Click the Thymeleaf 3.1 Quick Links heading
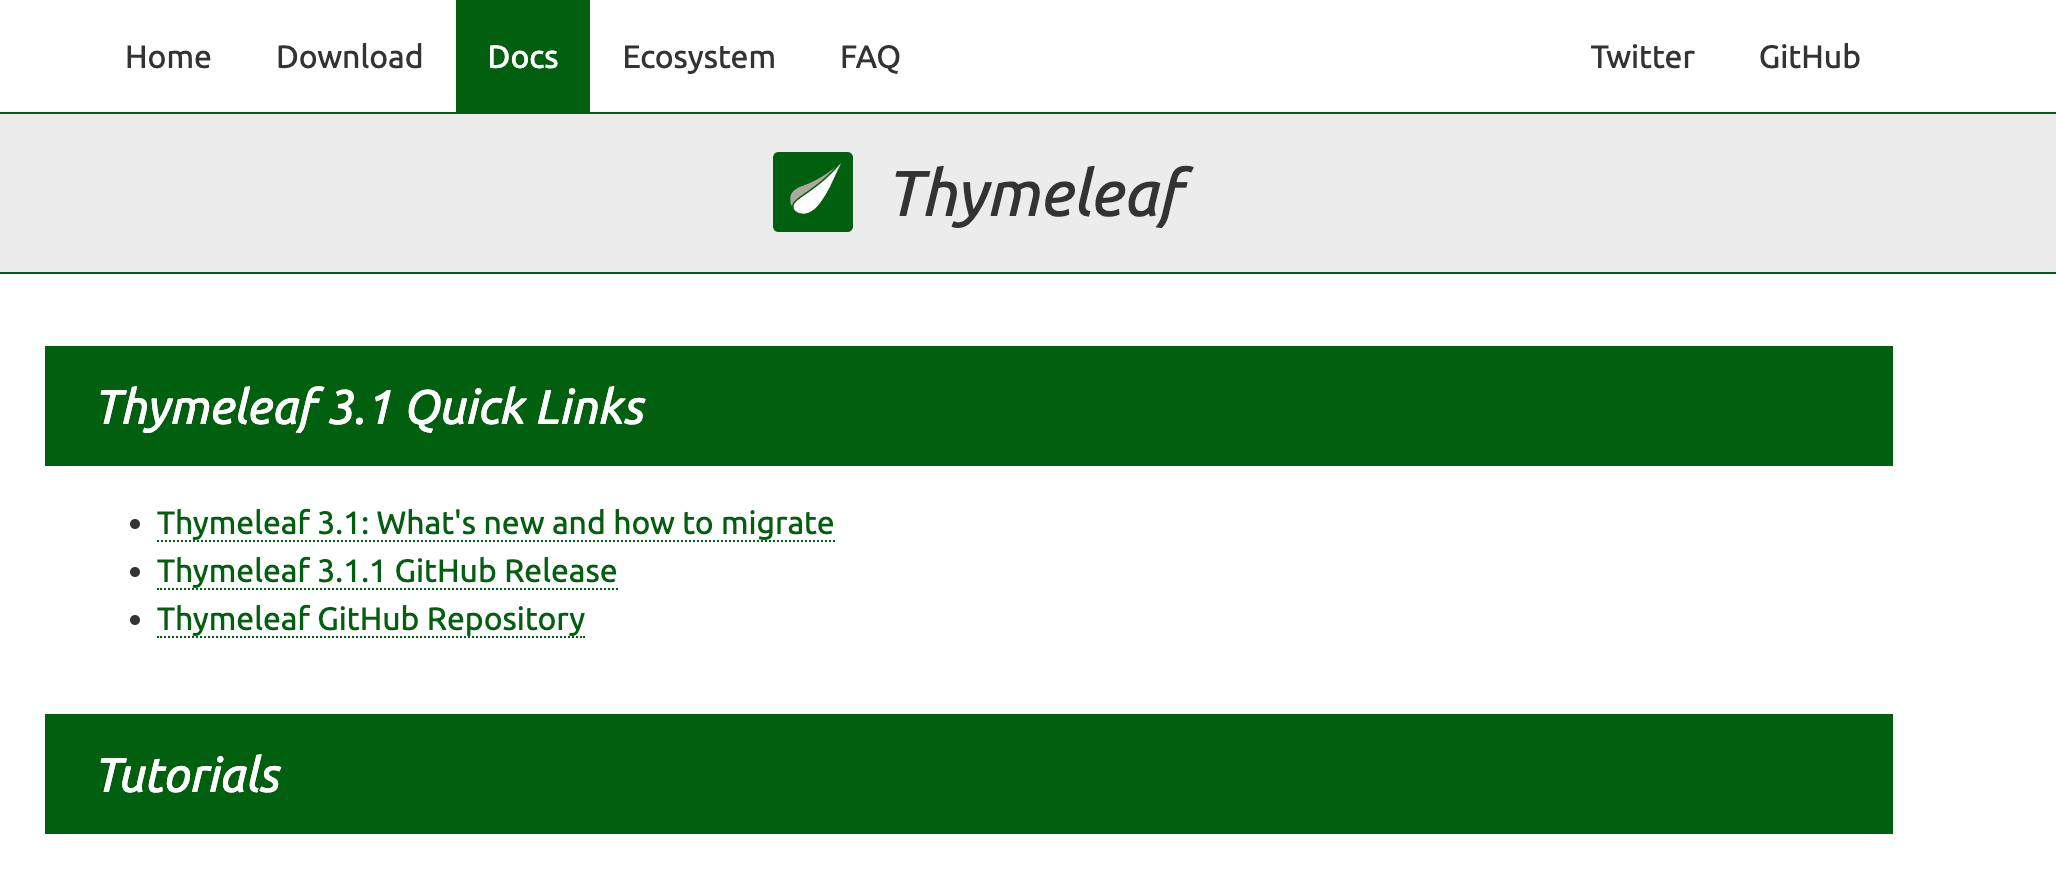 (x=371, y=407)
